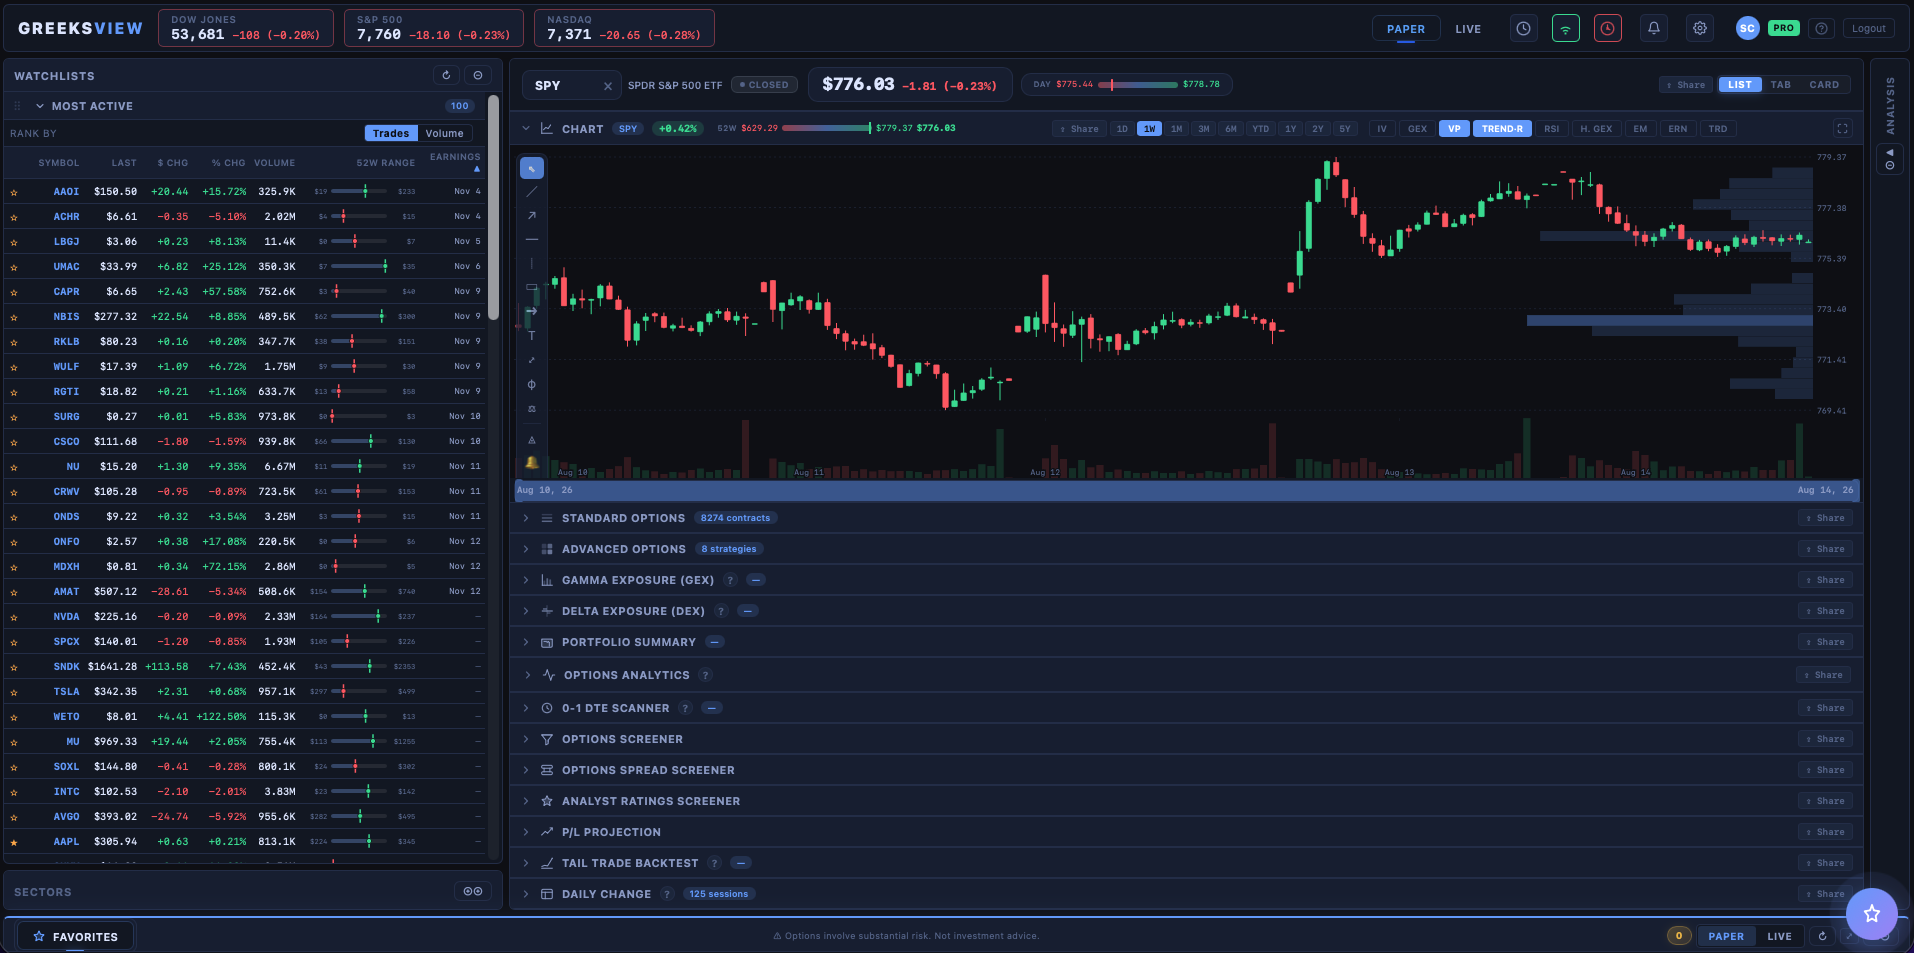Screen dimensions: 1914x953
Task: Click the refresh icon in bottom bar
Action: point(1822,936)
